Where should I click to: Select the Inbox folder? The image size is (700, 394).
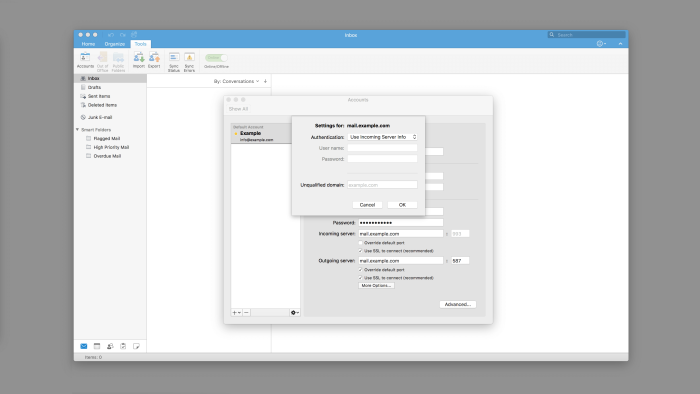110,78
